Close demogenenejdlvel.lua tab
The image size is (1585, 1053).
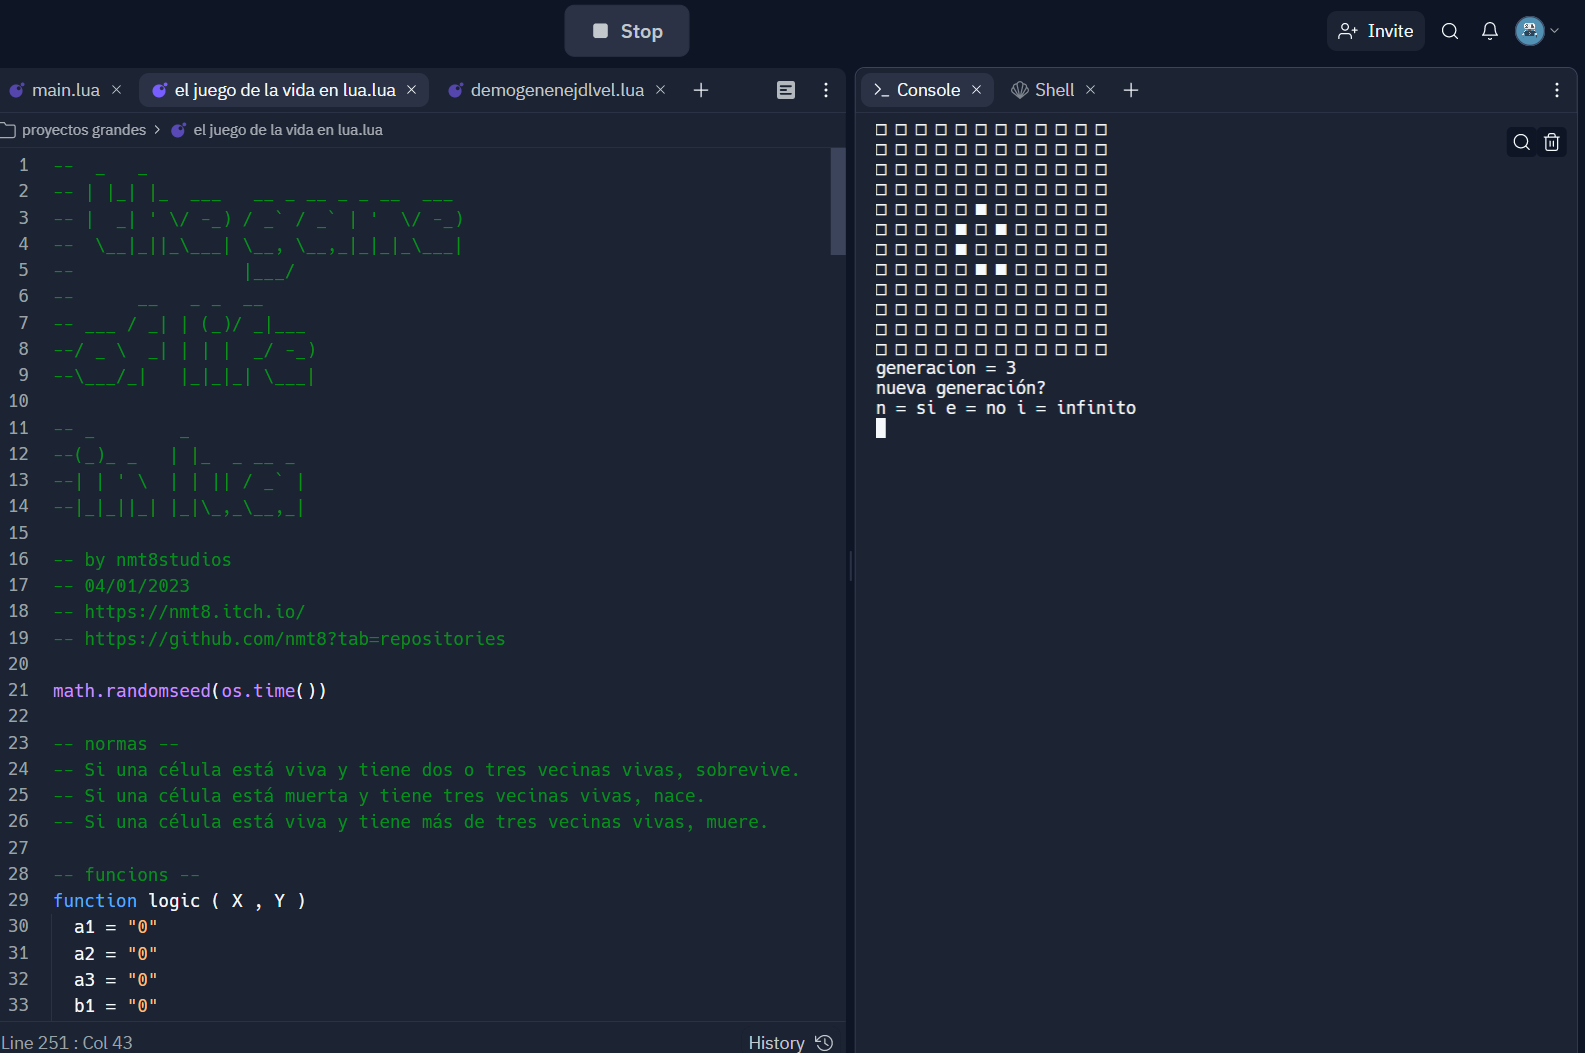click(660, 90)
